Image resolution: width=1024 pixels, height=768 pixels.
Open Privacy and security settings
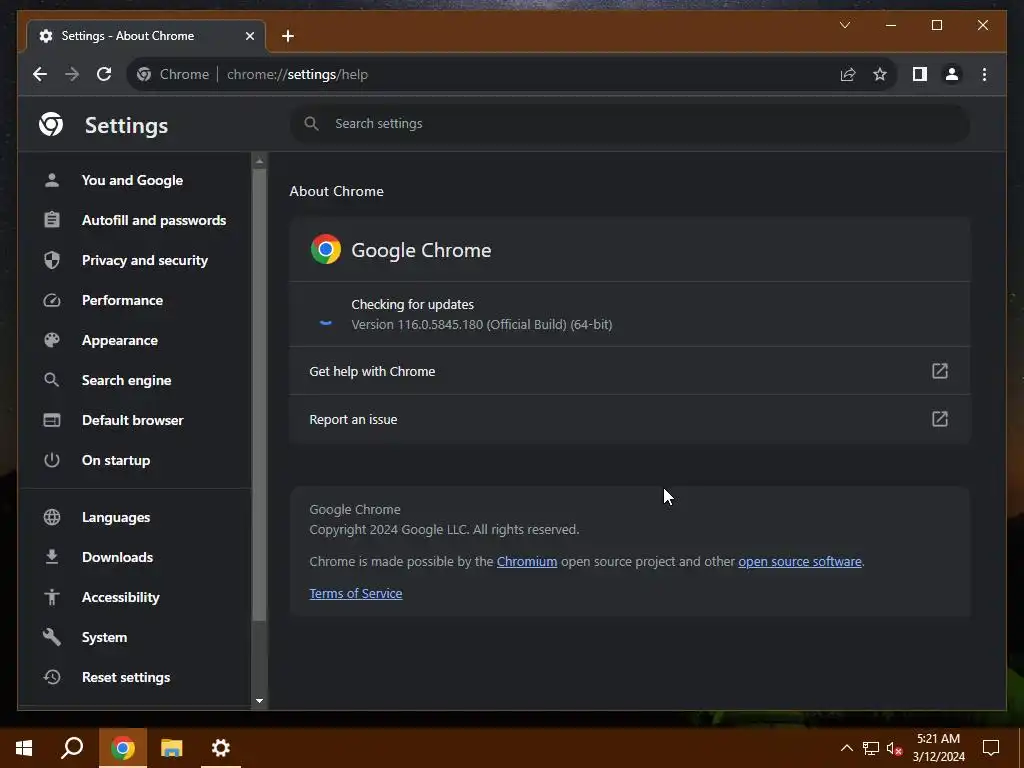145,260
